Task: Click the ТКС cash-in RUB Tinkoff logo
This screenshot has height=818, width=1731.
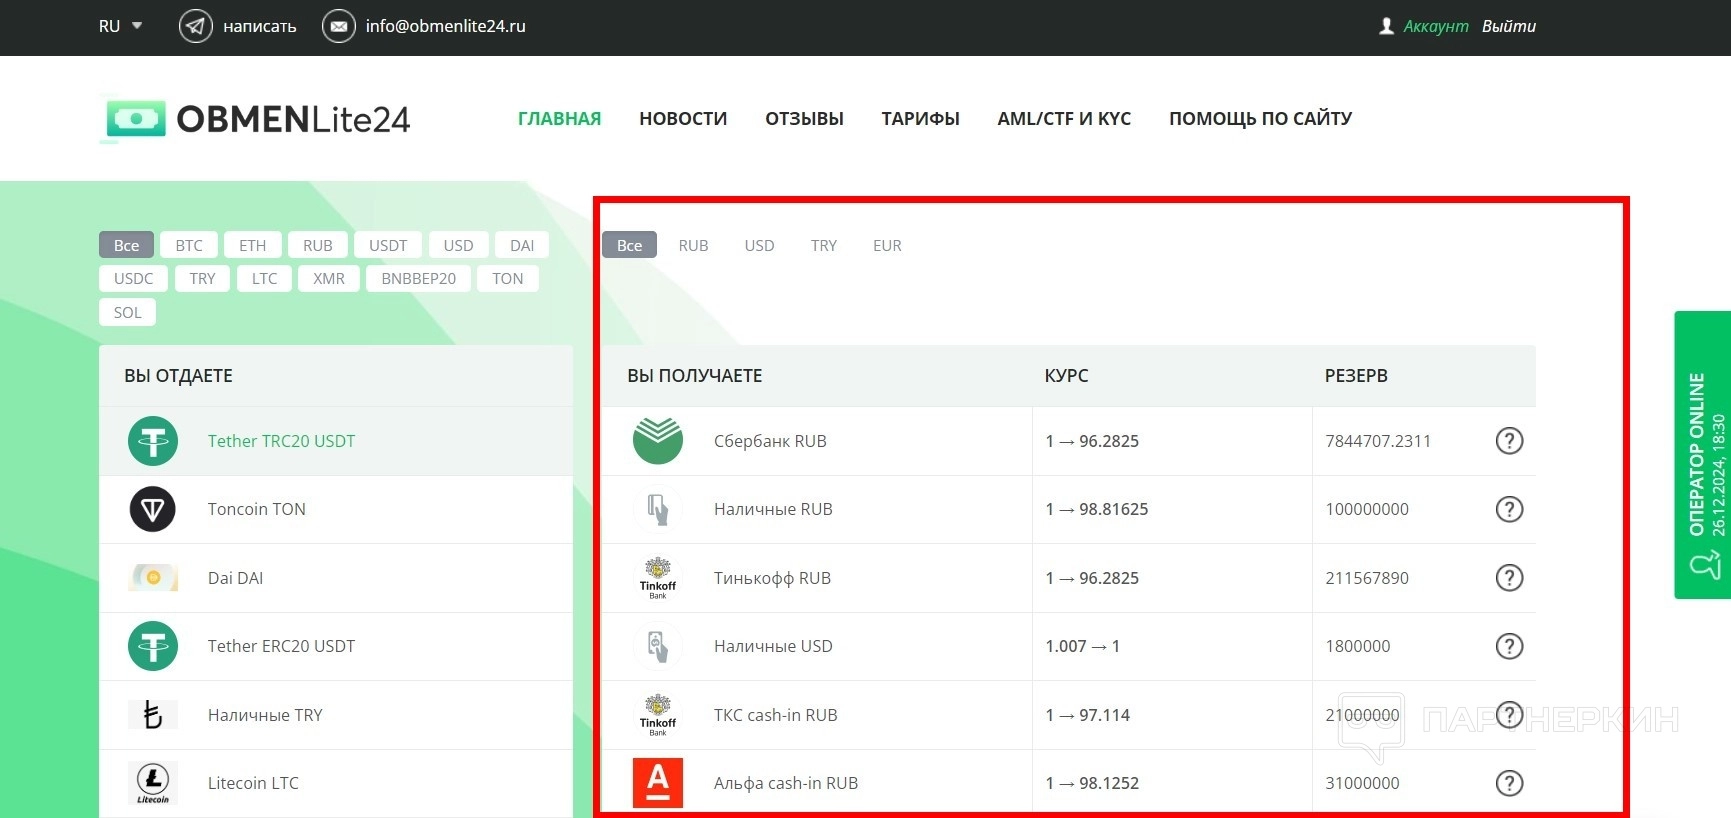Action: tap(658, 715)
